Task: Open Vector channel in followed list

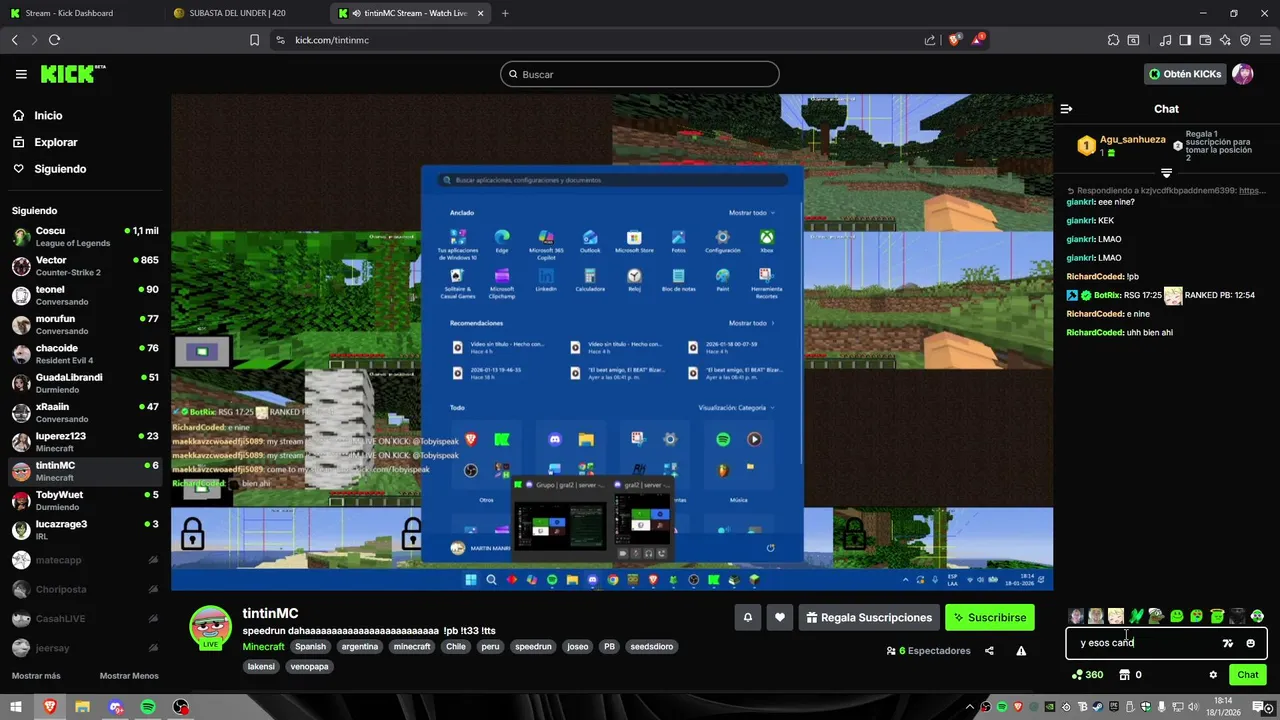Action: pyautogui.click(x=85, y=266)
